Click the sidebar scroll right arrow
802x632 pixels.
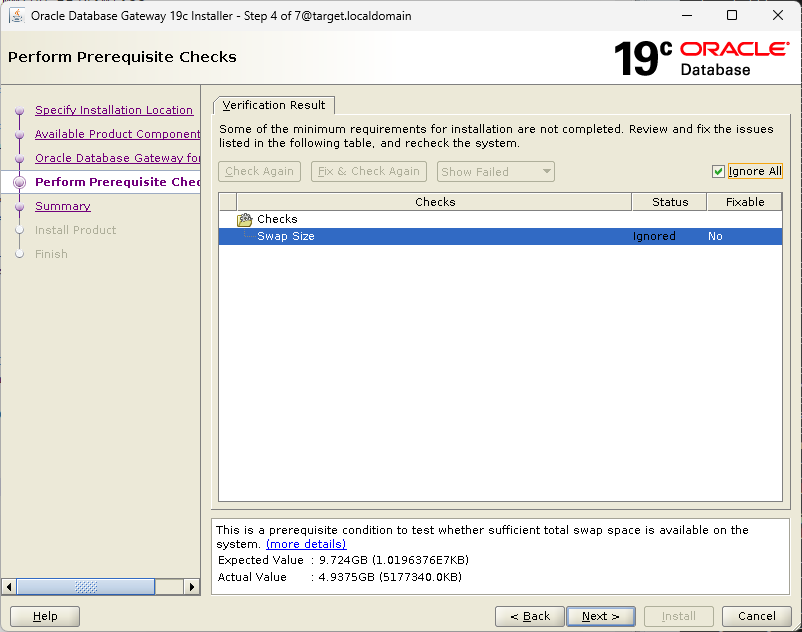click(192, 586)
